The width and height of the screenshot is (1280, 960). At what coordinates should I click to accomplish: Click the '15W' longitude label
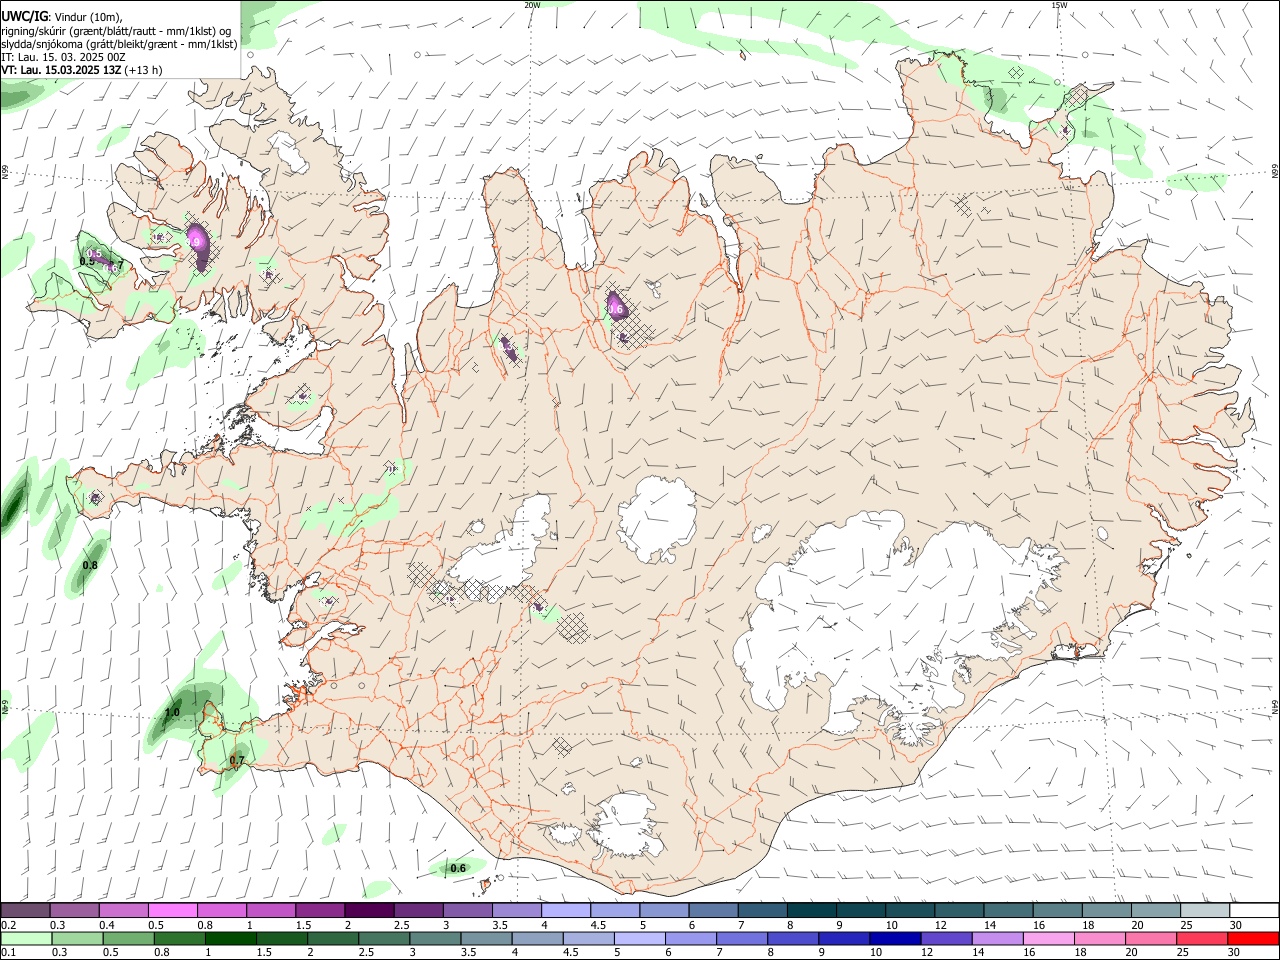click(1058, 5)
